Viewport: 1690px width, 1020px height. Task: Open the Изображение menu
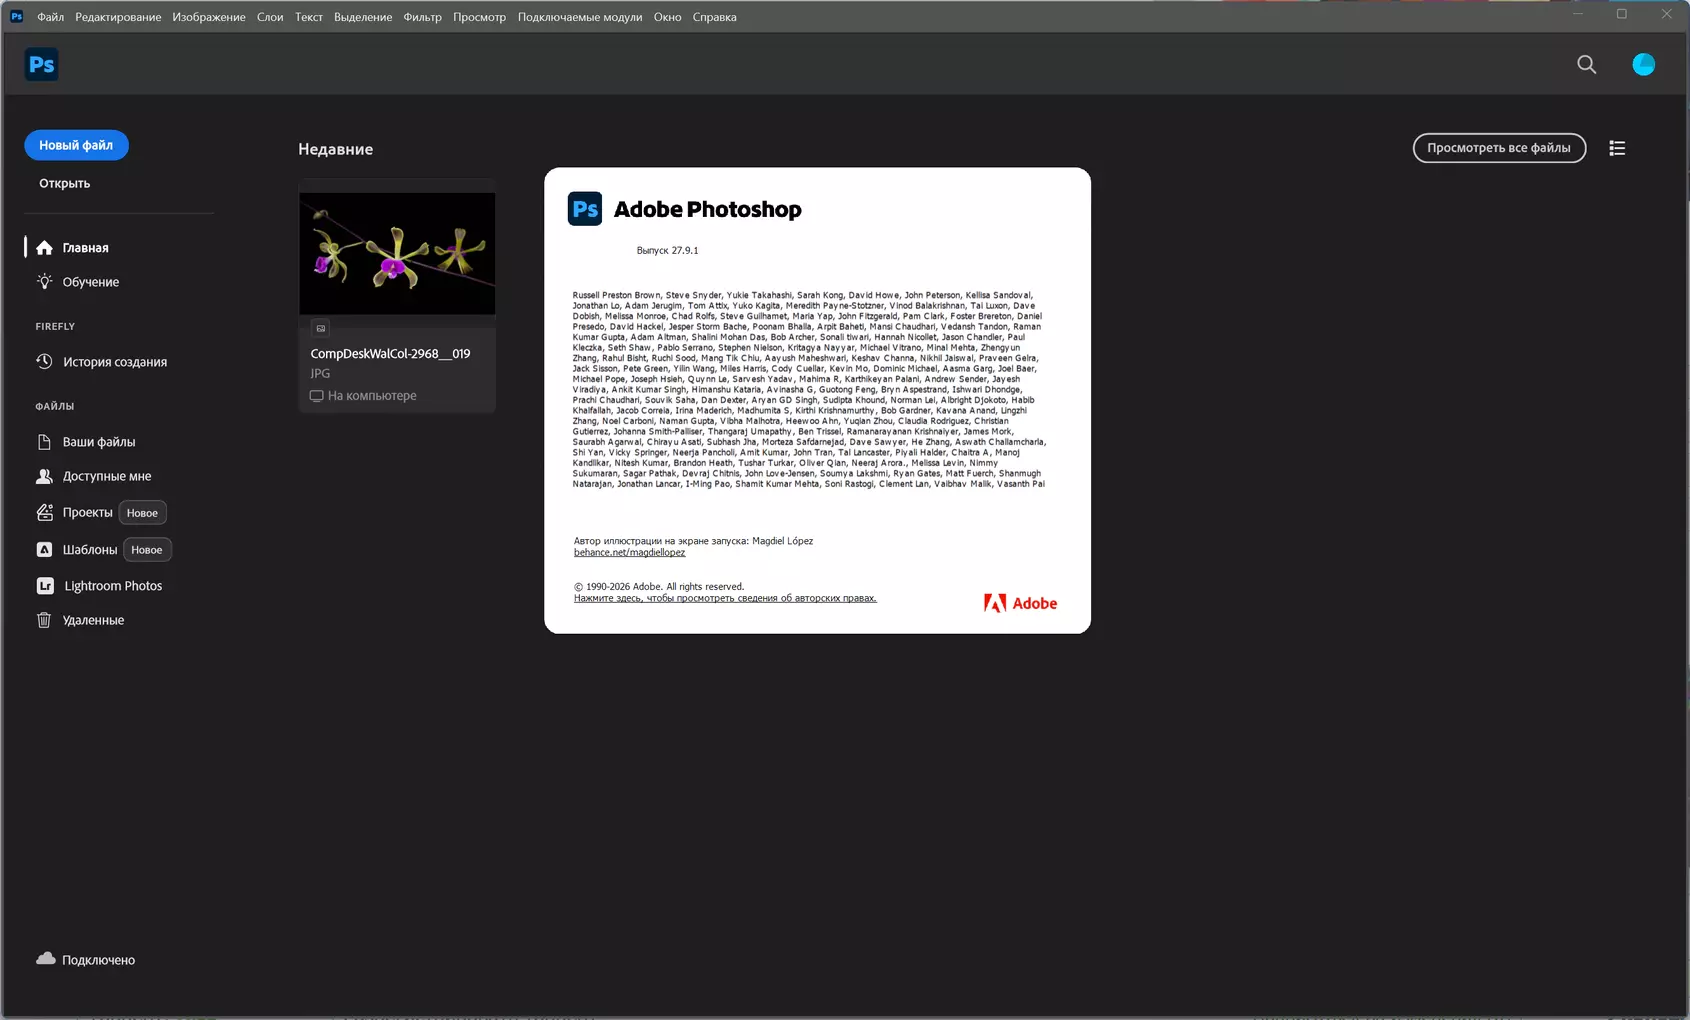click(208, 17)
